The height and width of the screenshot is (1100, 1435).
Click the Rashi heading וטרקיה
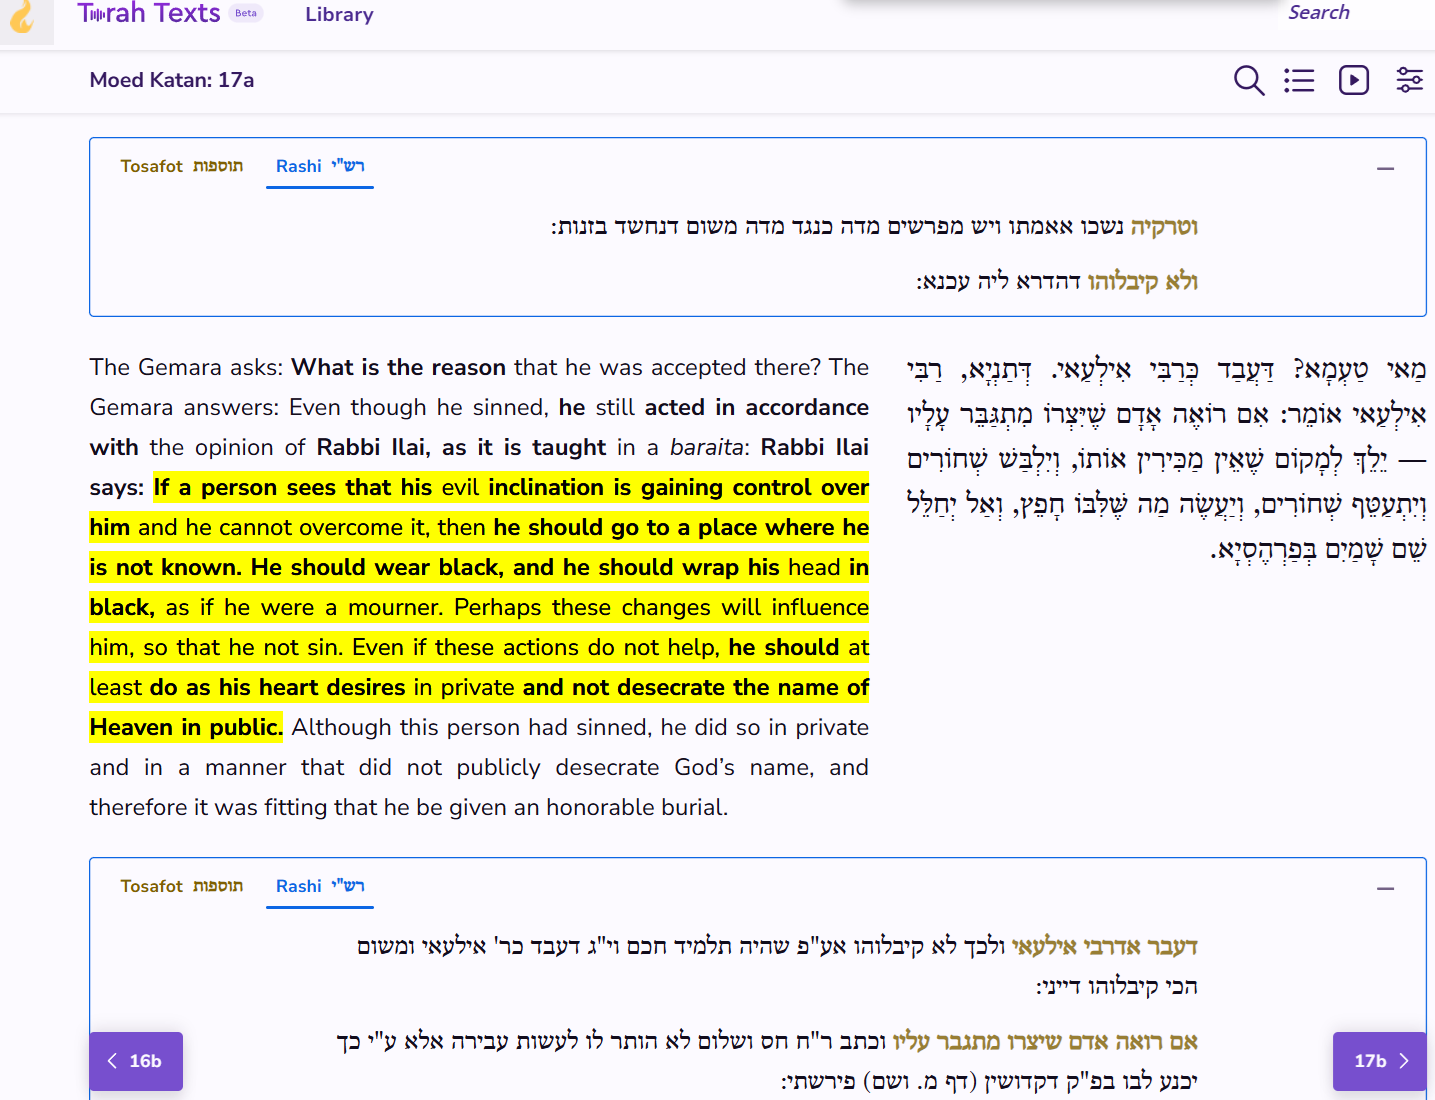[x=1164, y=227]
